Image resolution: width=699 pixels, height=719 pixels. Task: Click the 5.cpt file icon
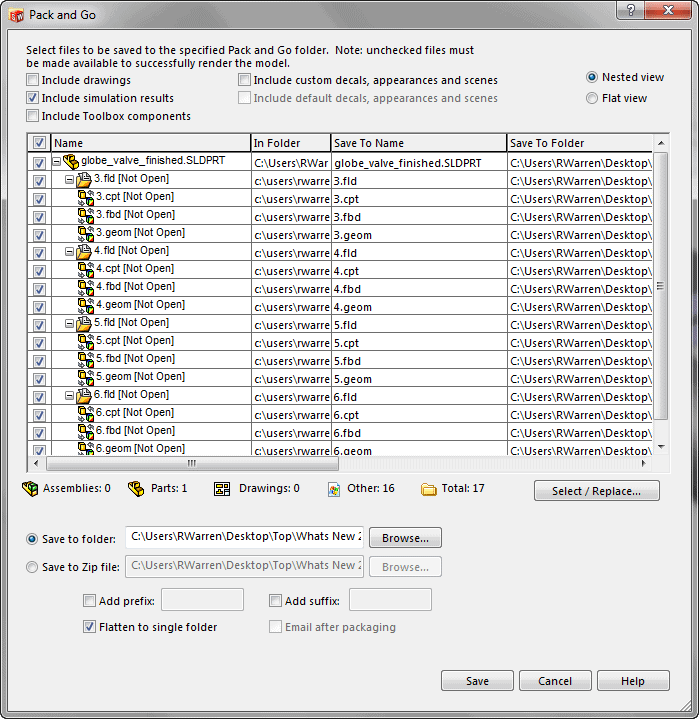tap(86, 341)
